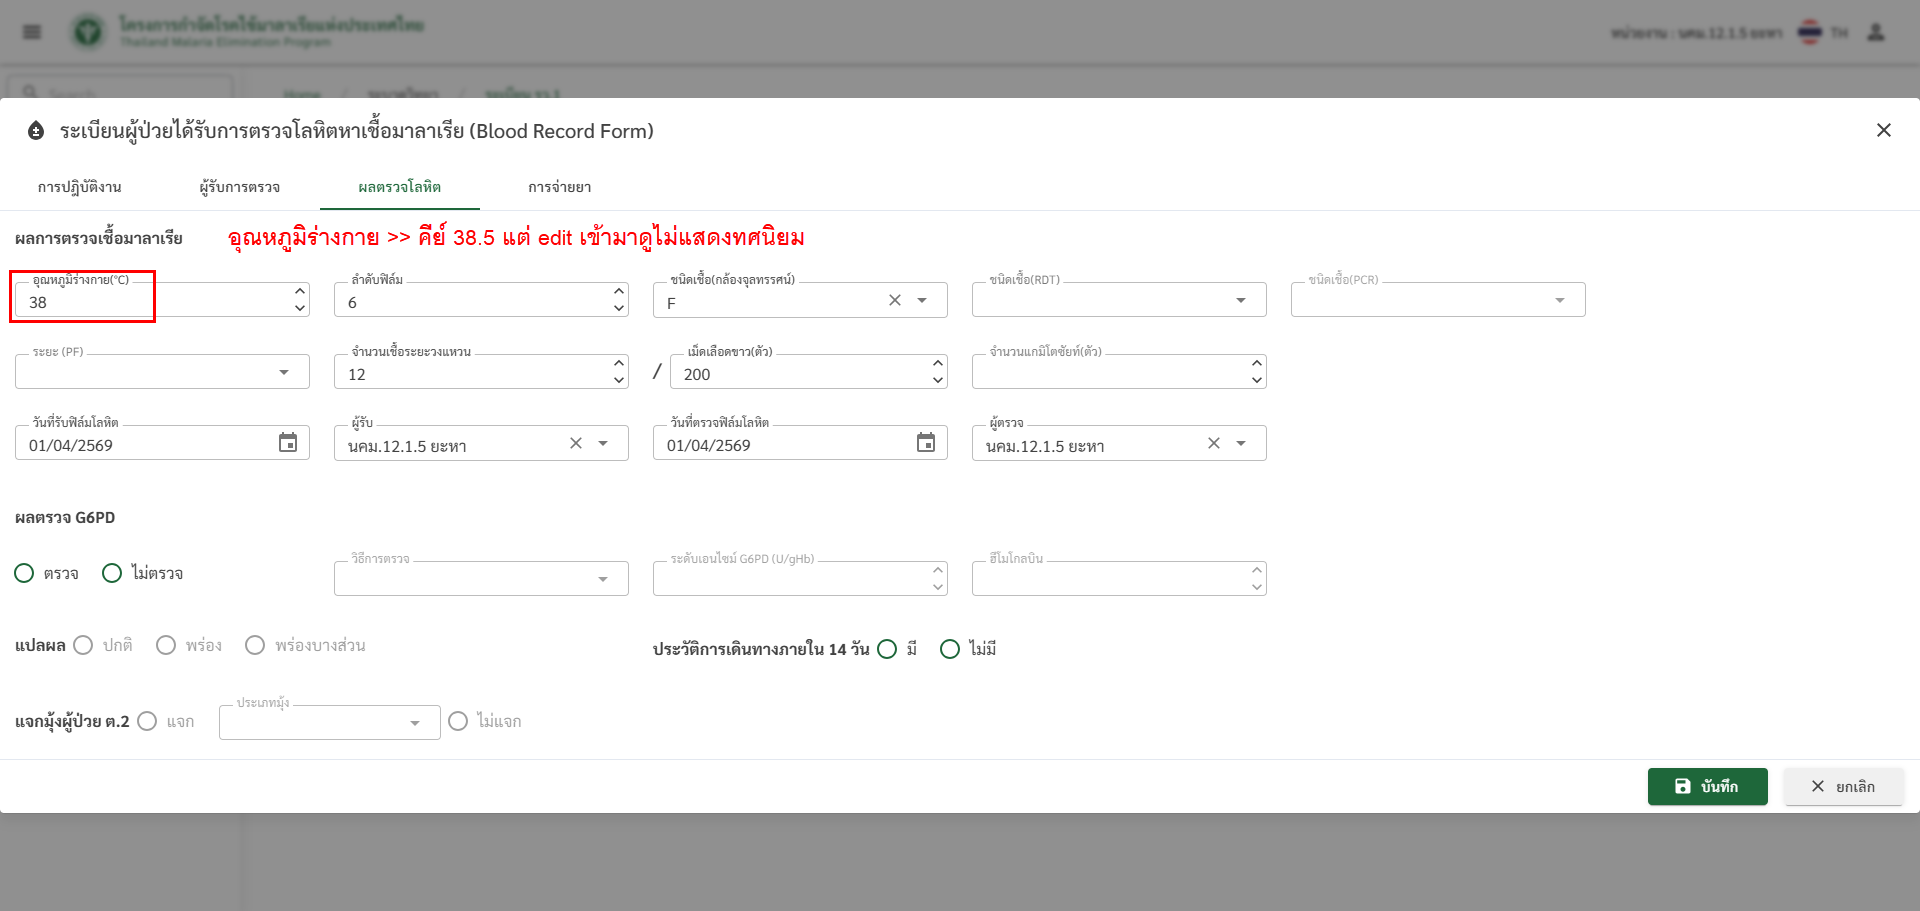Select the ตรวจ radio for G6PD
Image resolution: width=1920 pixels, height=911 pixels.
pyautogui.click(x=25, y=573)
